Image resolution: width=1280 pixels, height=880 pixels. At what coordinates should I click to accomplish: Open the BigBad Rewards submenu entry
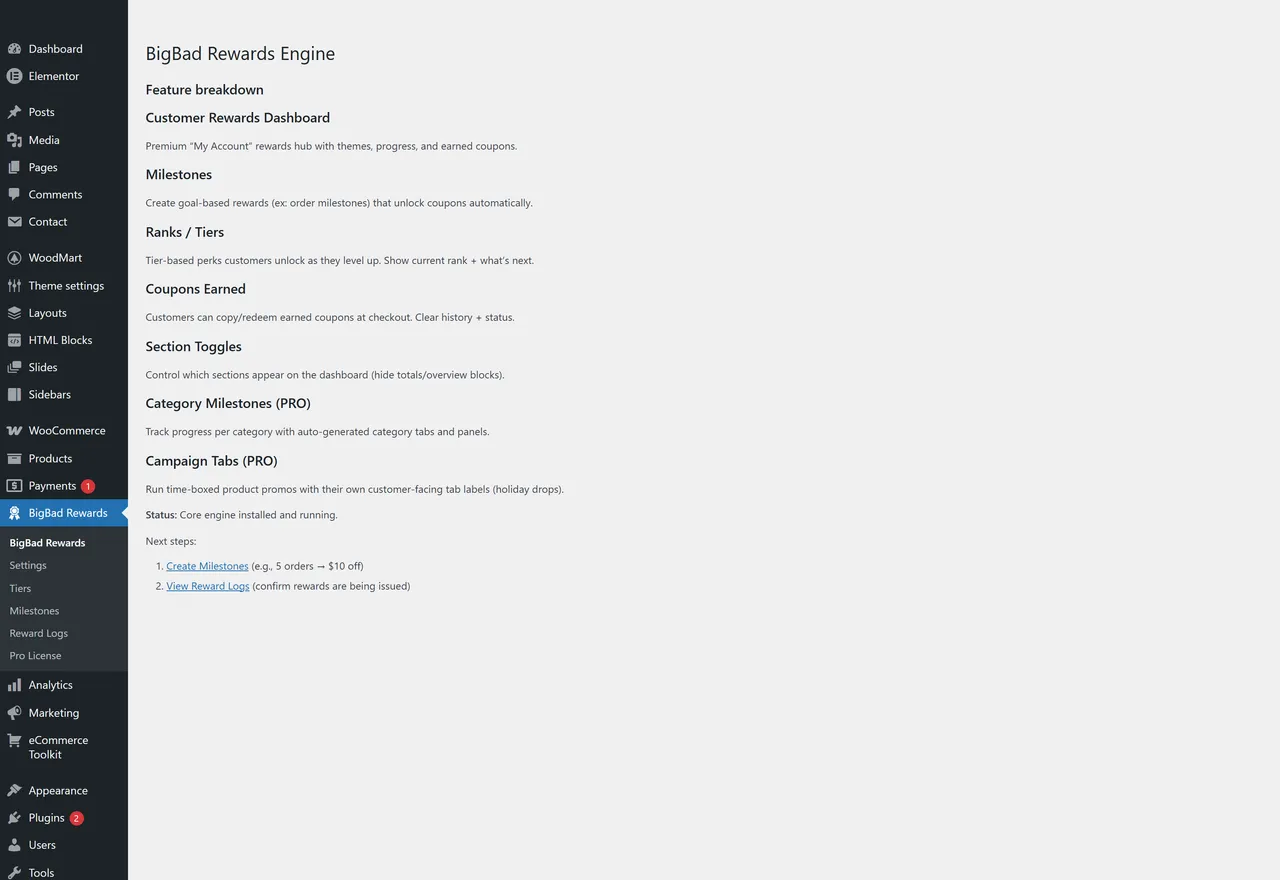pyautogui.click(x=47, y=543)
